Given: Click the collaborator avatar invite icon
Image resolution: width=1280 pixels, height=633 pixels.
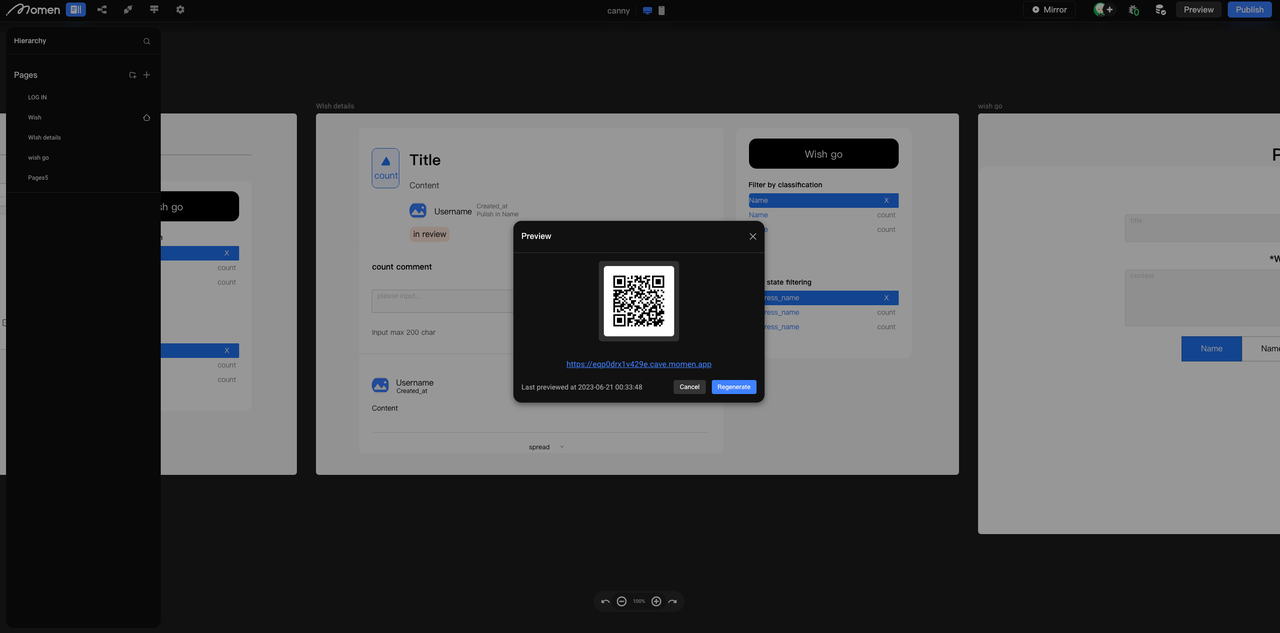Looking at the screenshot, I should [x=1104, y=9].
